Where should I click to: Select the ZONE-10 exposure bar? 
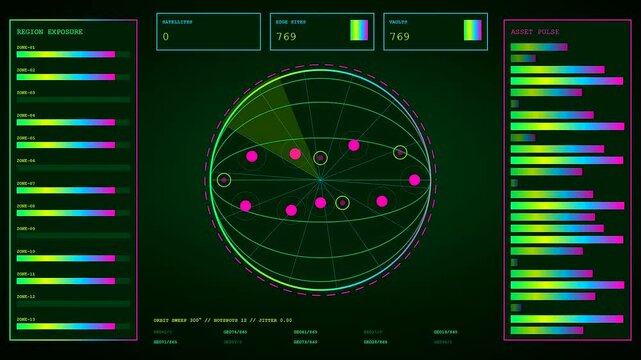tap(73, 258)
